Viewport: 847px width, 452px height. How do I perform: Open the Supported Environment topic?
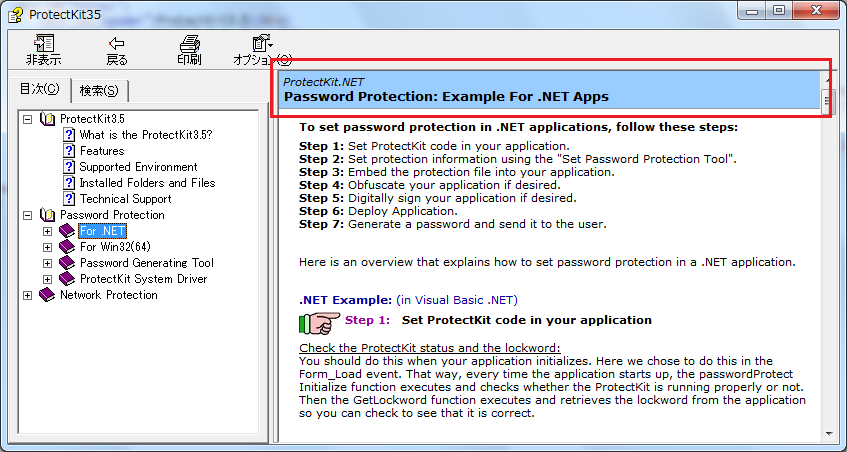[138, 167]
